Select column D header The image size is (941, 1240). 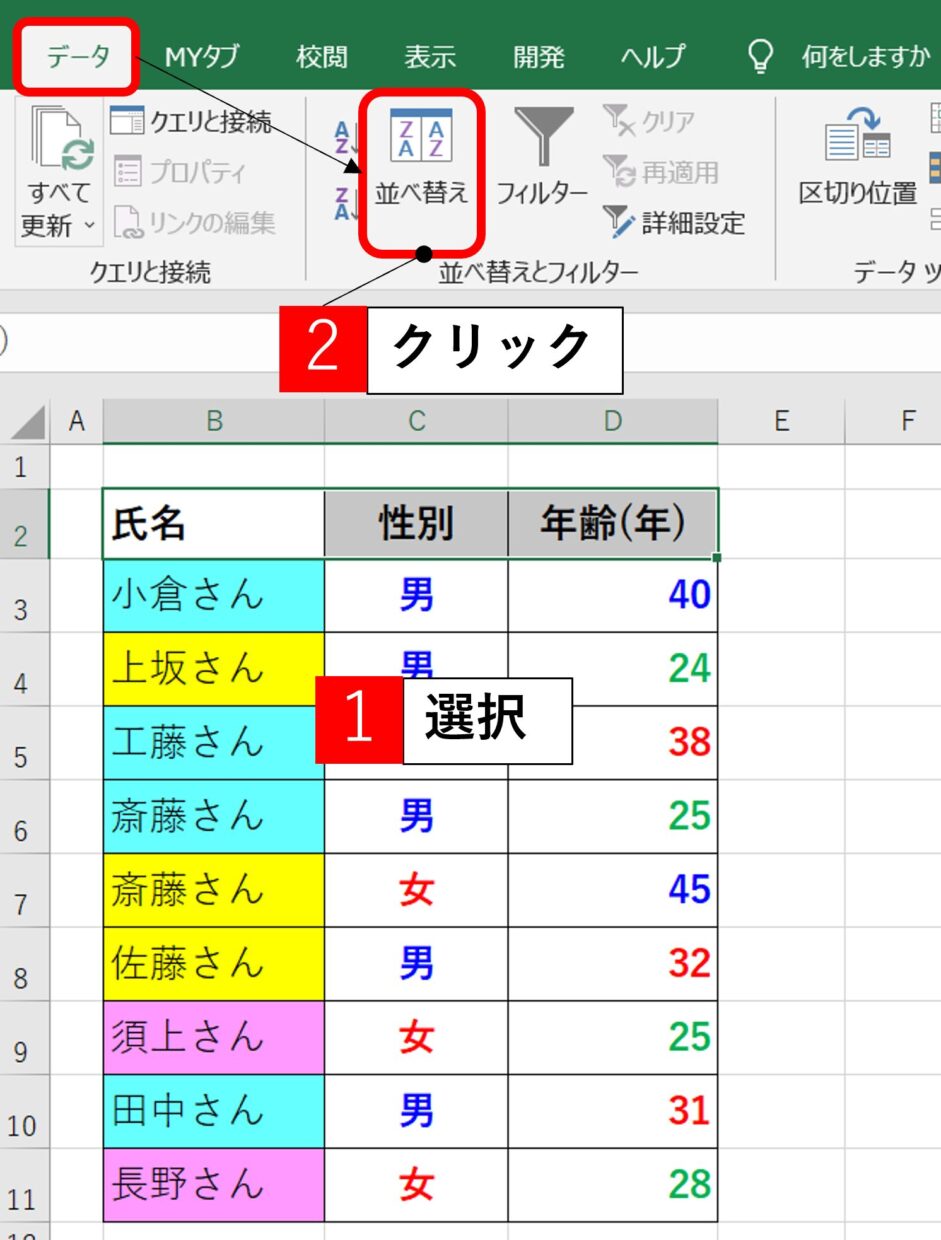(613, 422)
